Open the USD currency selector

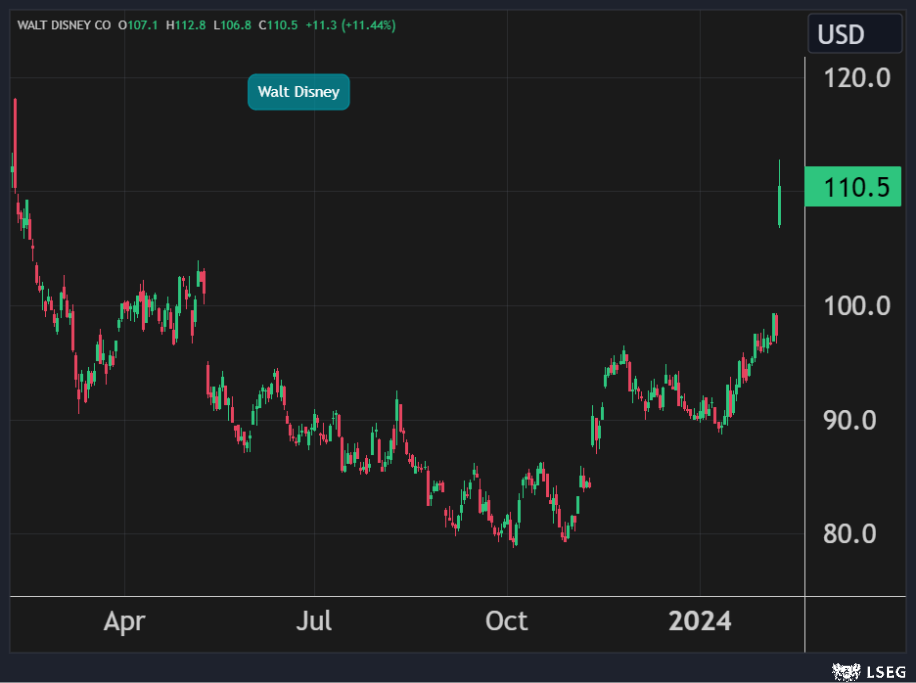click(x=852, y=35)
